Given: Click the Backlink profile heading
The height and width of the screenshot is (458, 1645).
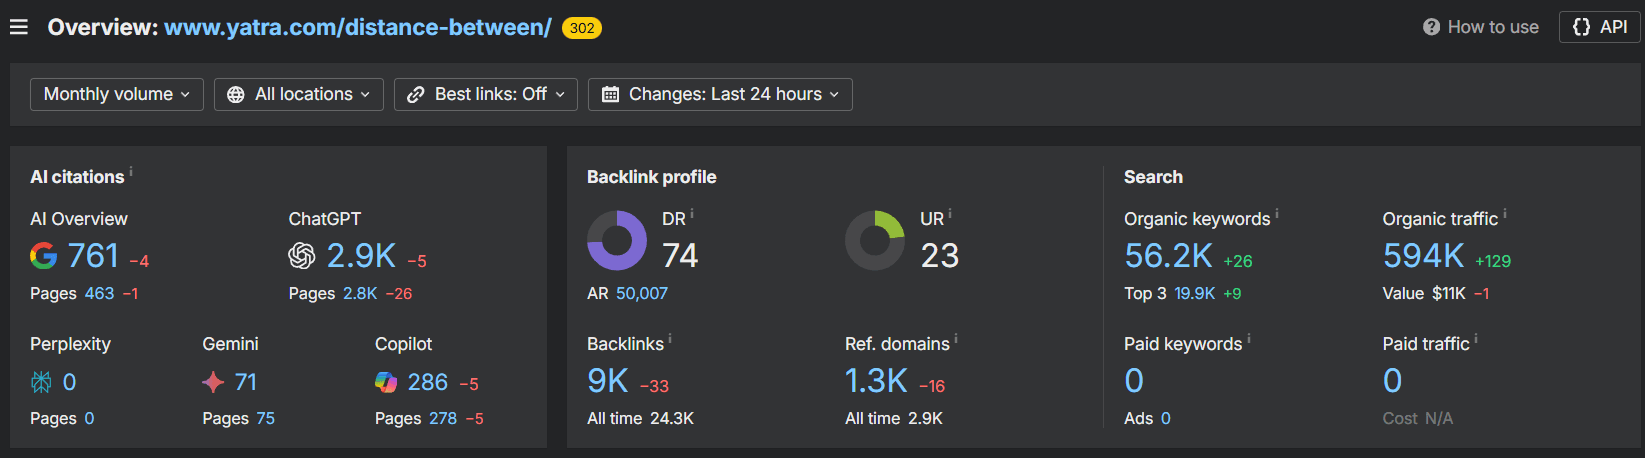Looking at the screenshot, I should [x=652, y=177].
